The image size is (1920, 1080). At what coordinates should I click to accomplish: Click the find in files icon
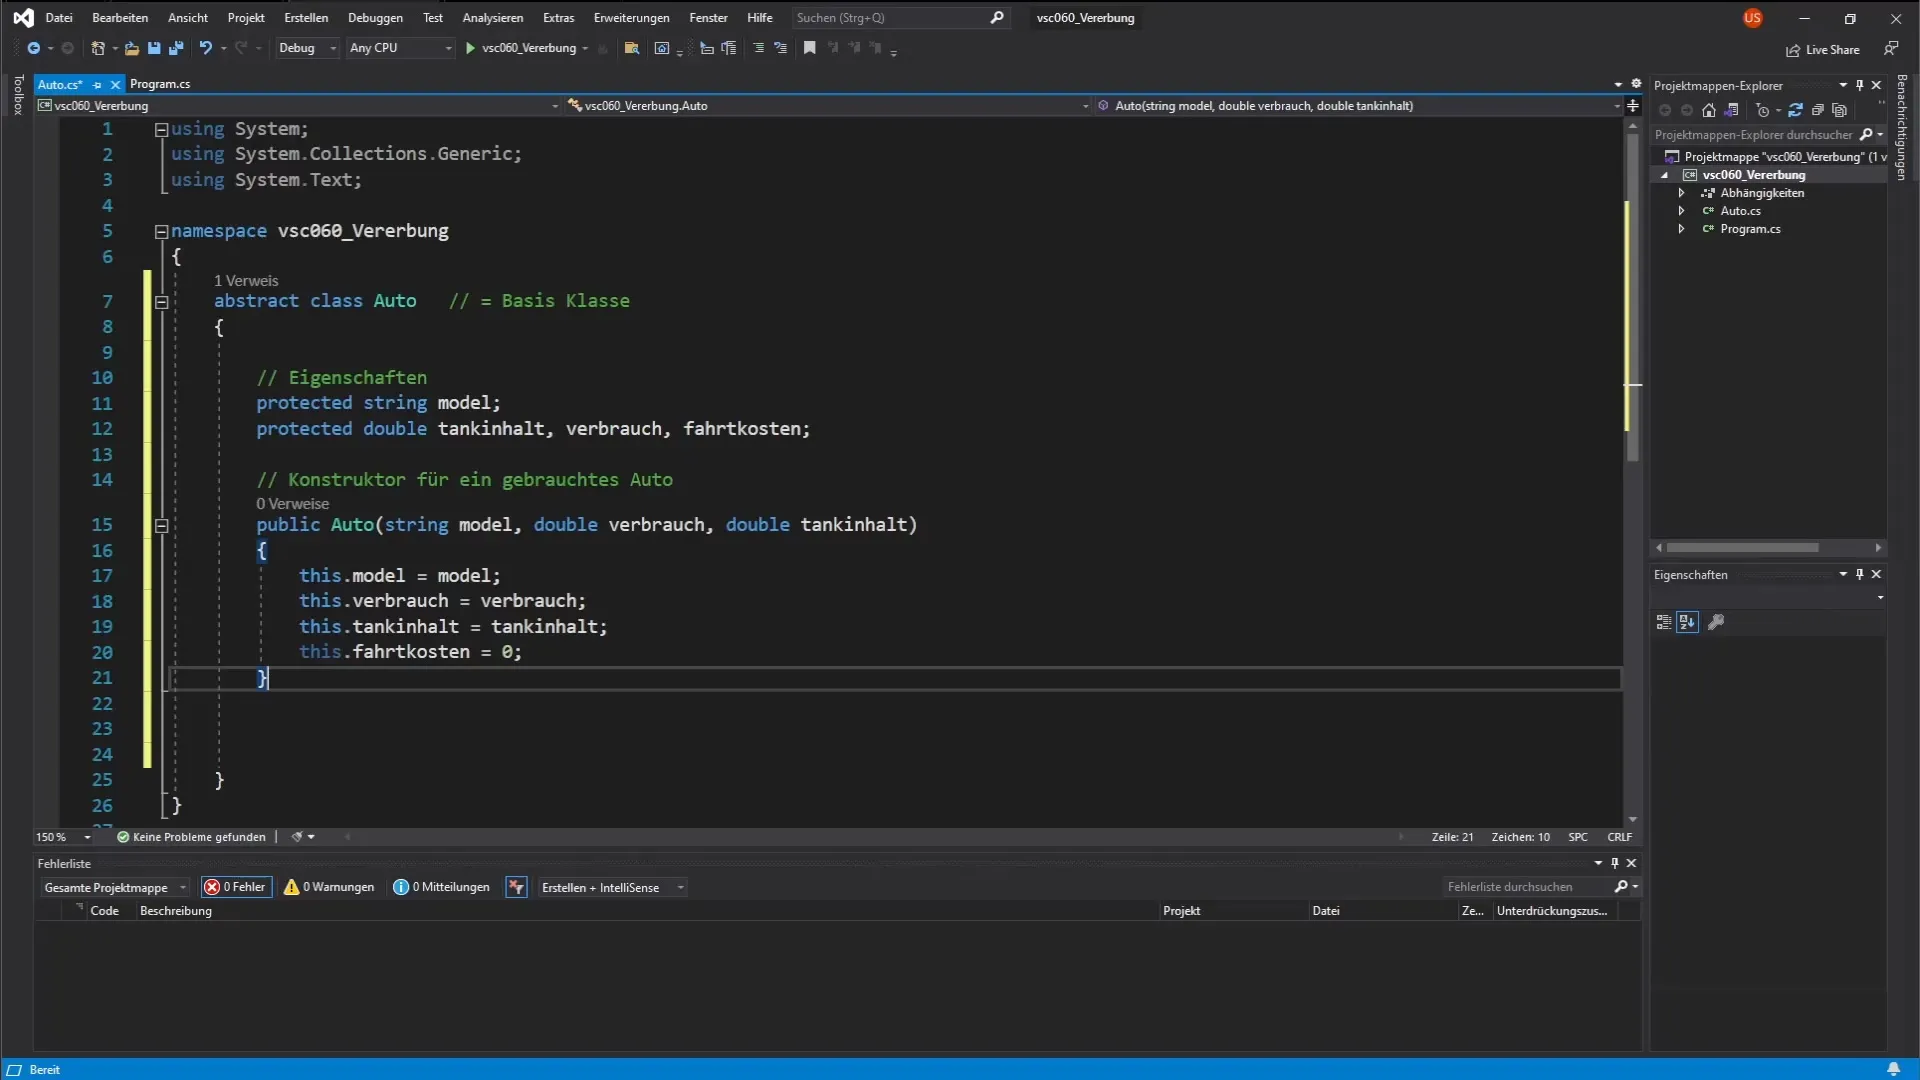pos(631,48)
